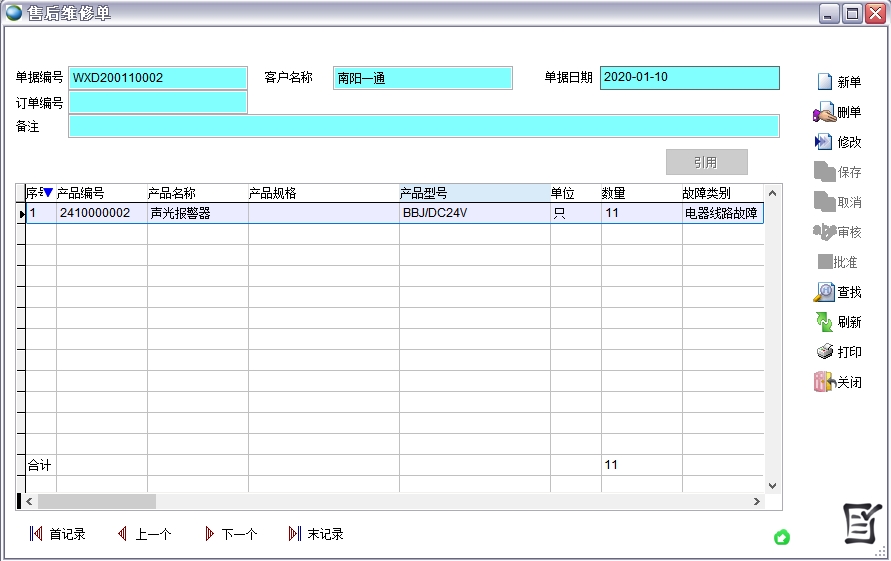
Task: Click the small green status icon
Action: coord(782,538)
